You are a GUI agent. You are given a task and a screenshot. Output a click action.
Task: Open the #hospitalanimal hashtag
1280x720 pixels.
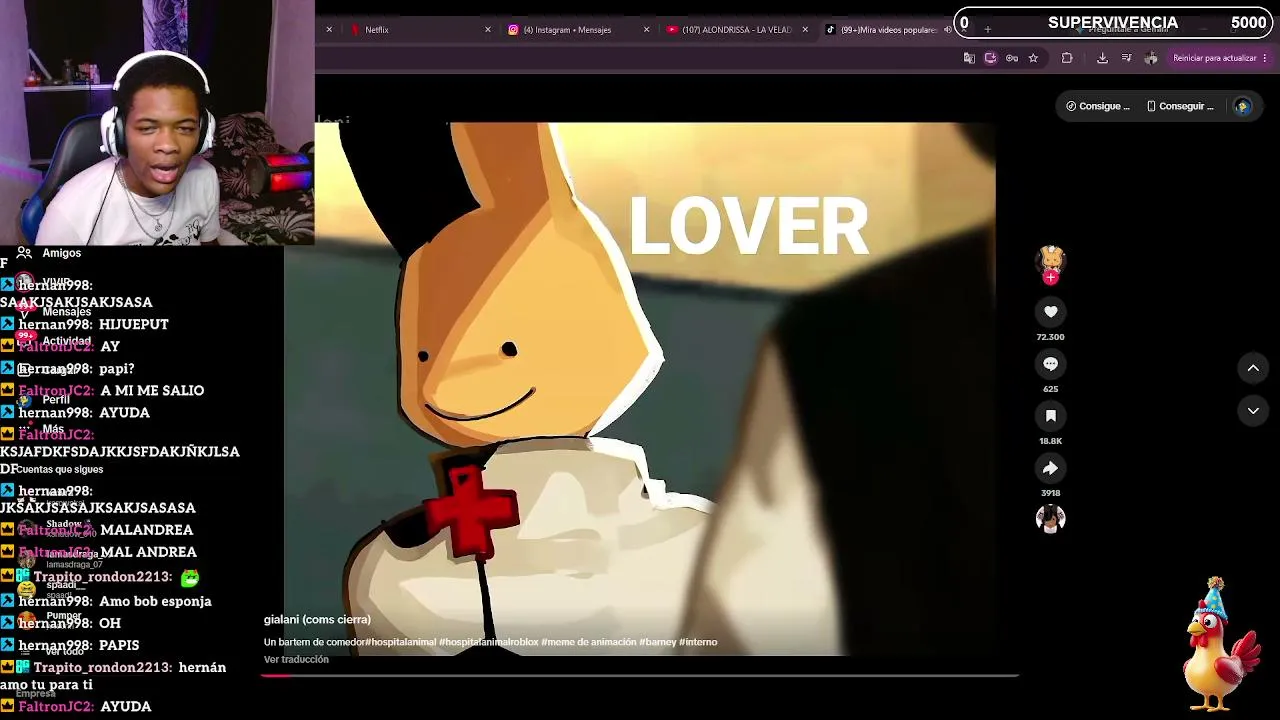tap(400, 642)
